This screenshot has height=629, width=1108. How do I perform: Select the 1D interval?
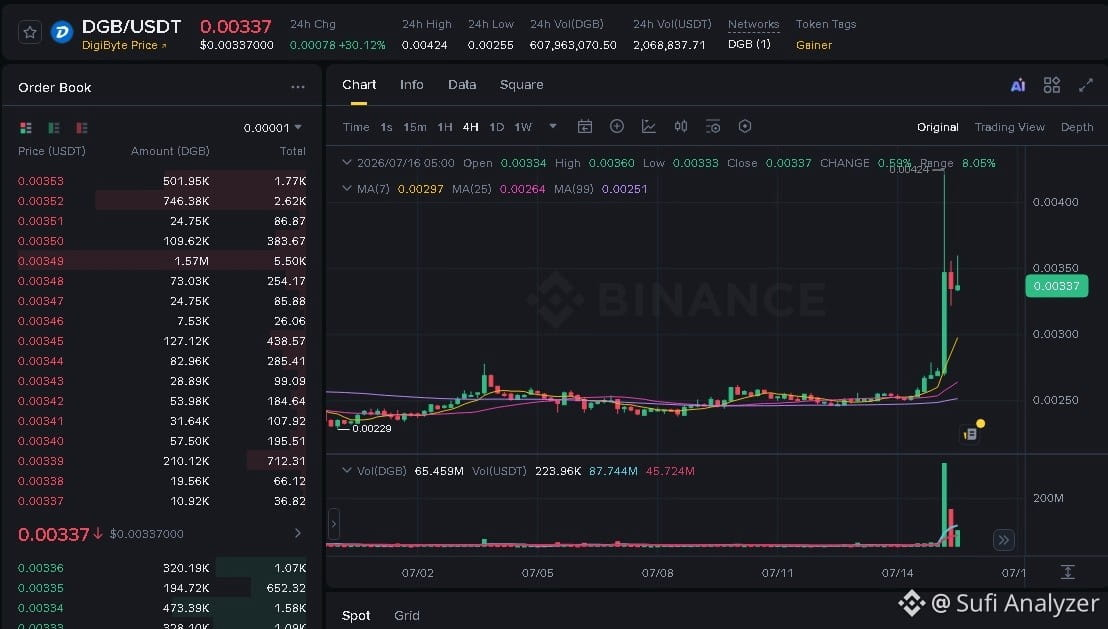click(x=497, y=127)
